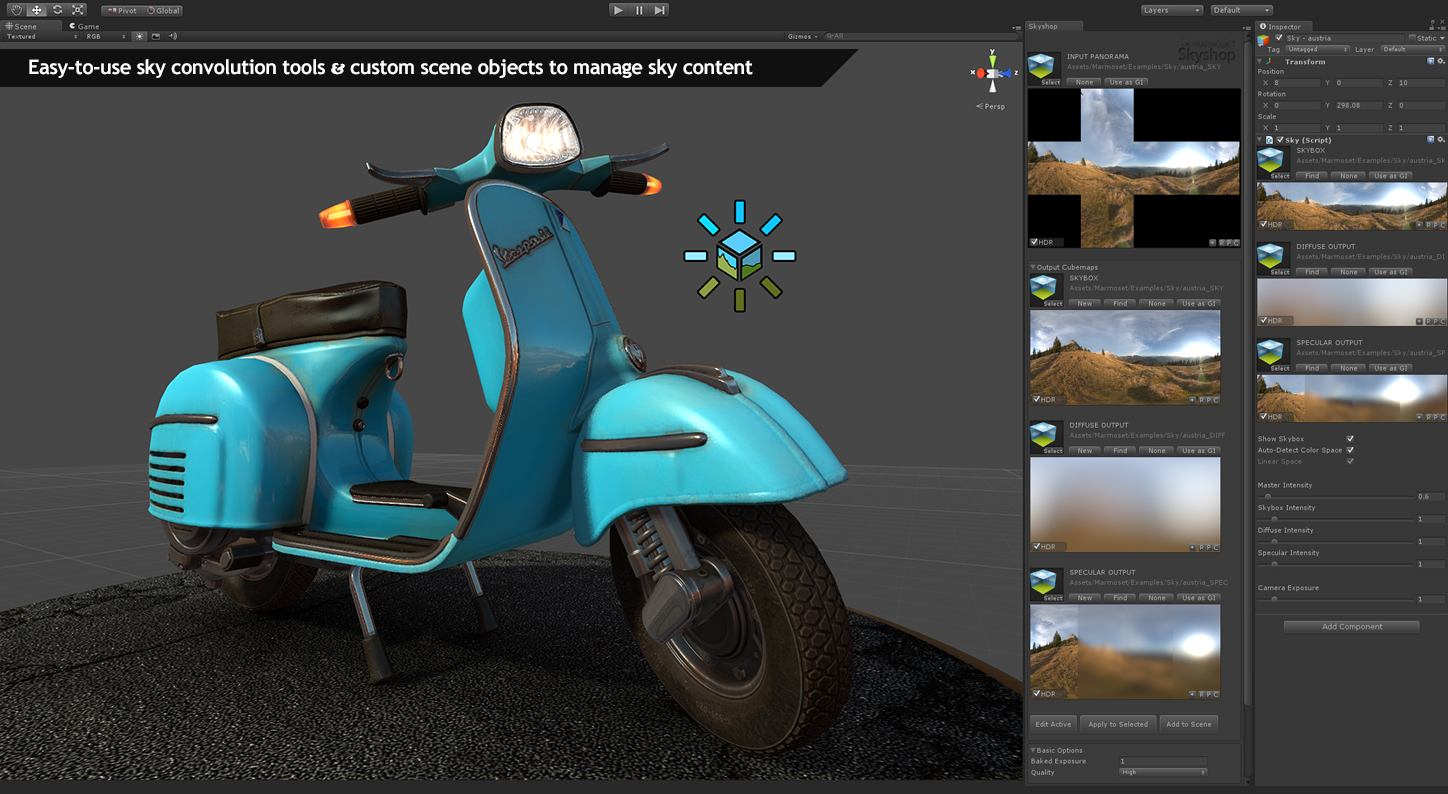The height and width of the screenshot is (794, 1448).
Task: Click the Inspector SKYBOX cube Select icon
Action: point(1273,163)
